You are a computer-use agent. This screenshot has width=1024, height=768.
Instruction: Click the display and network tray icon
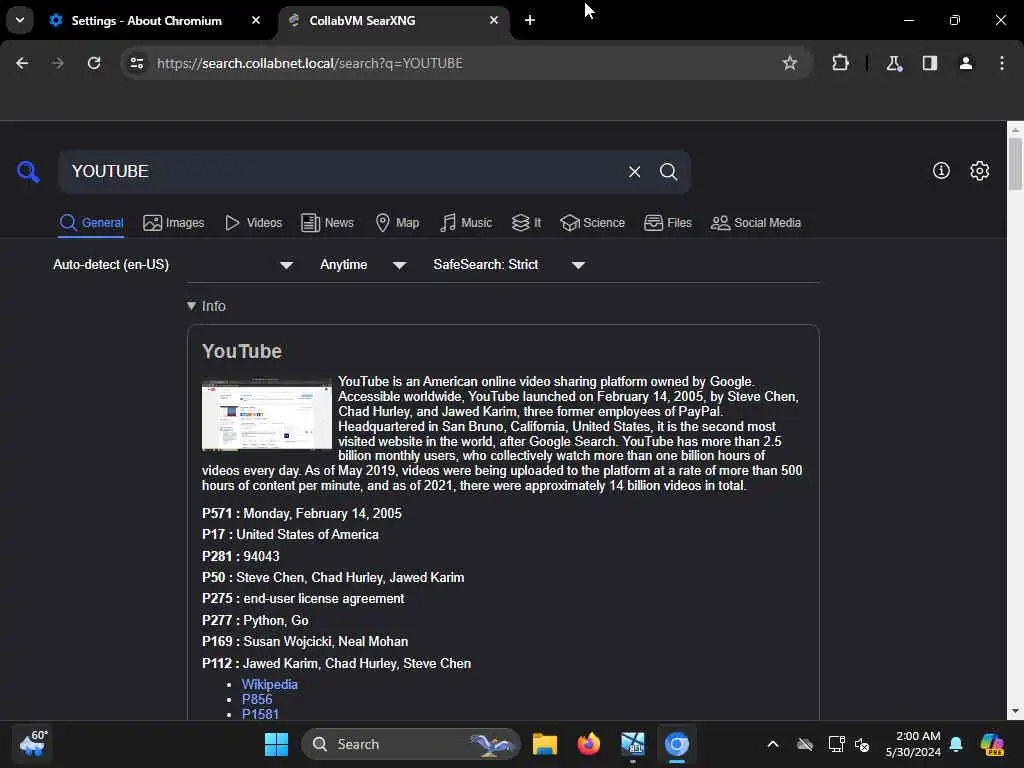tap(836, 744)
